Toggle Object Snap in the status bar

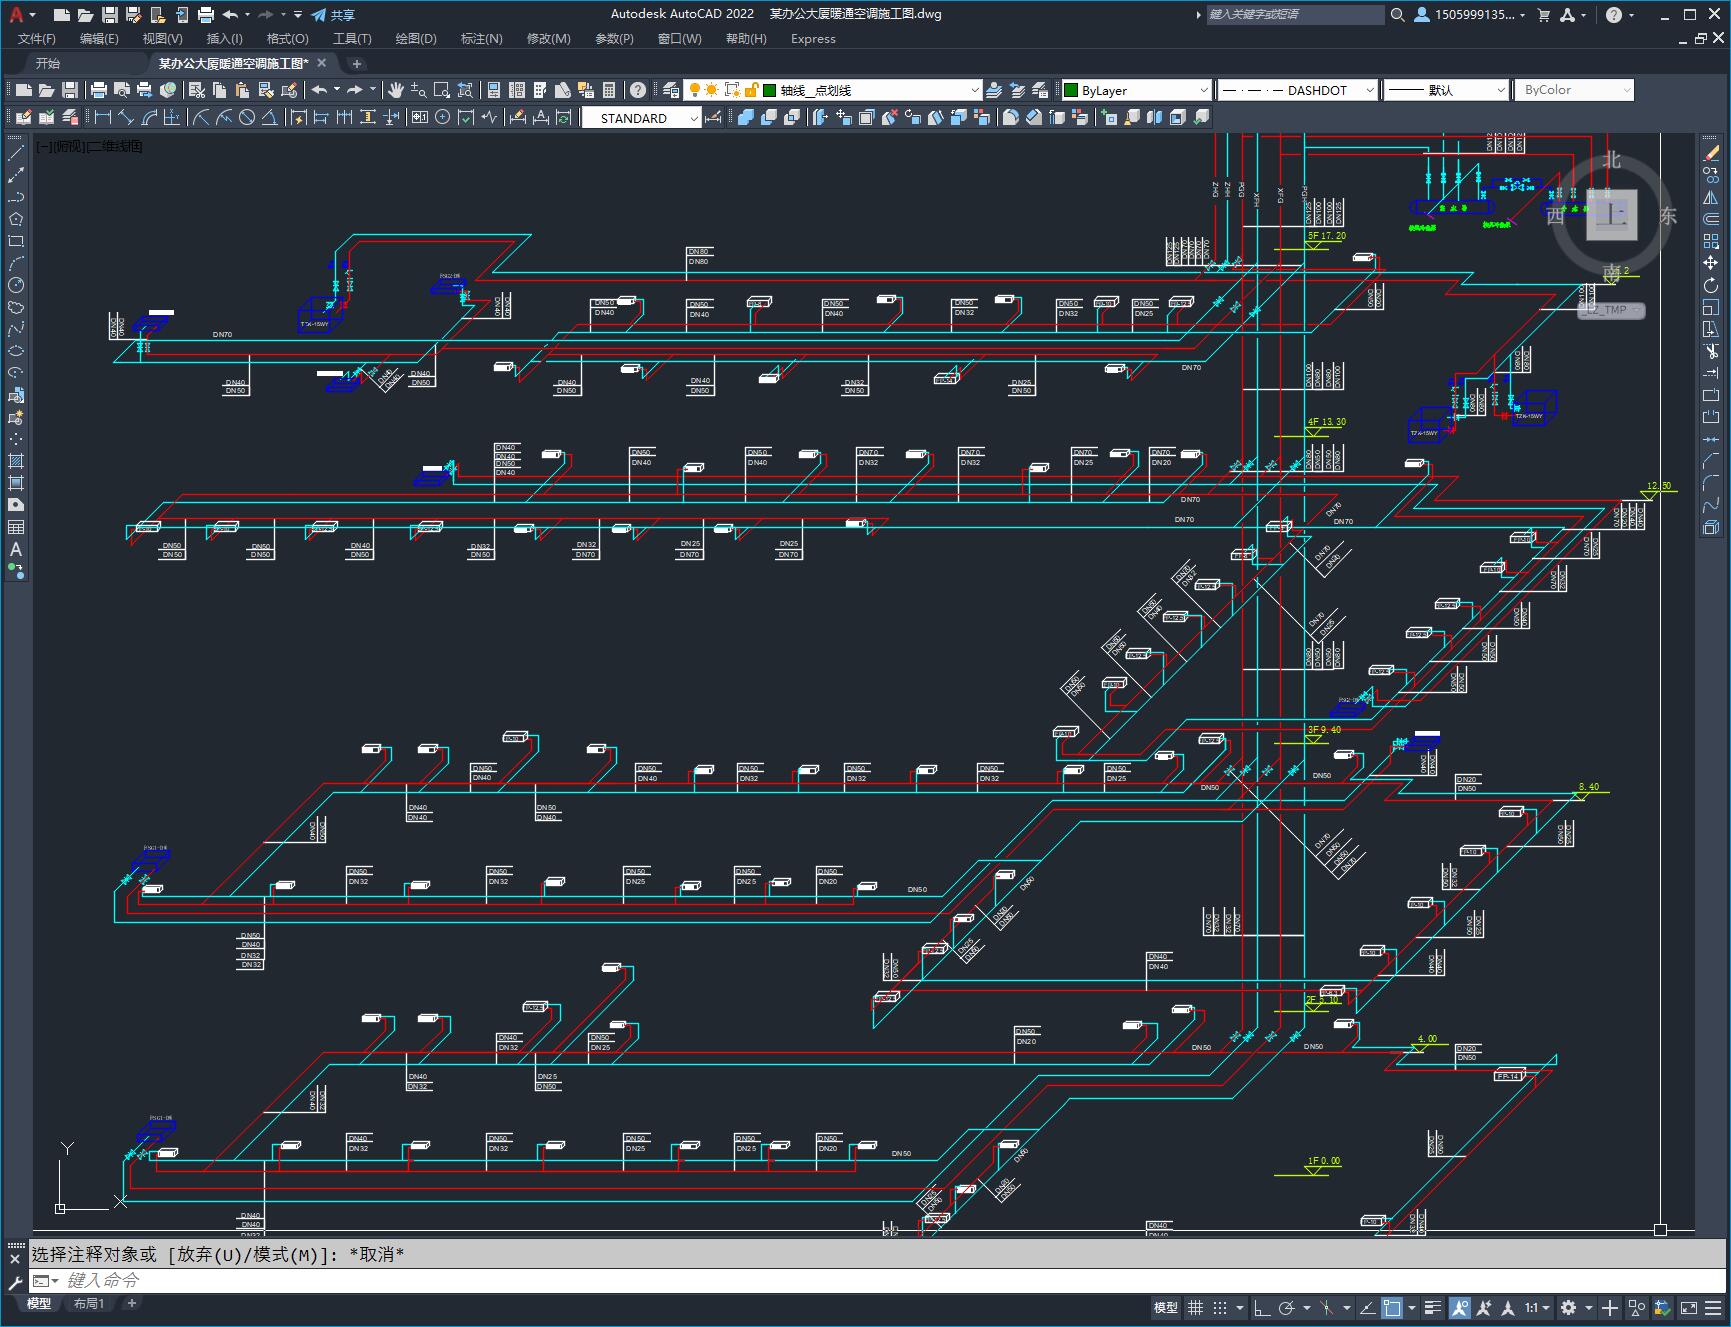click(1392, 1307)
